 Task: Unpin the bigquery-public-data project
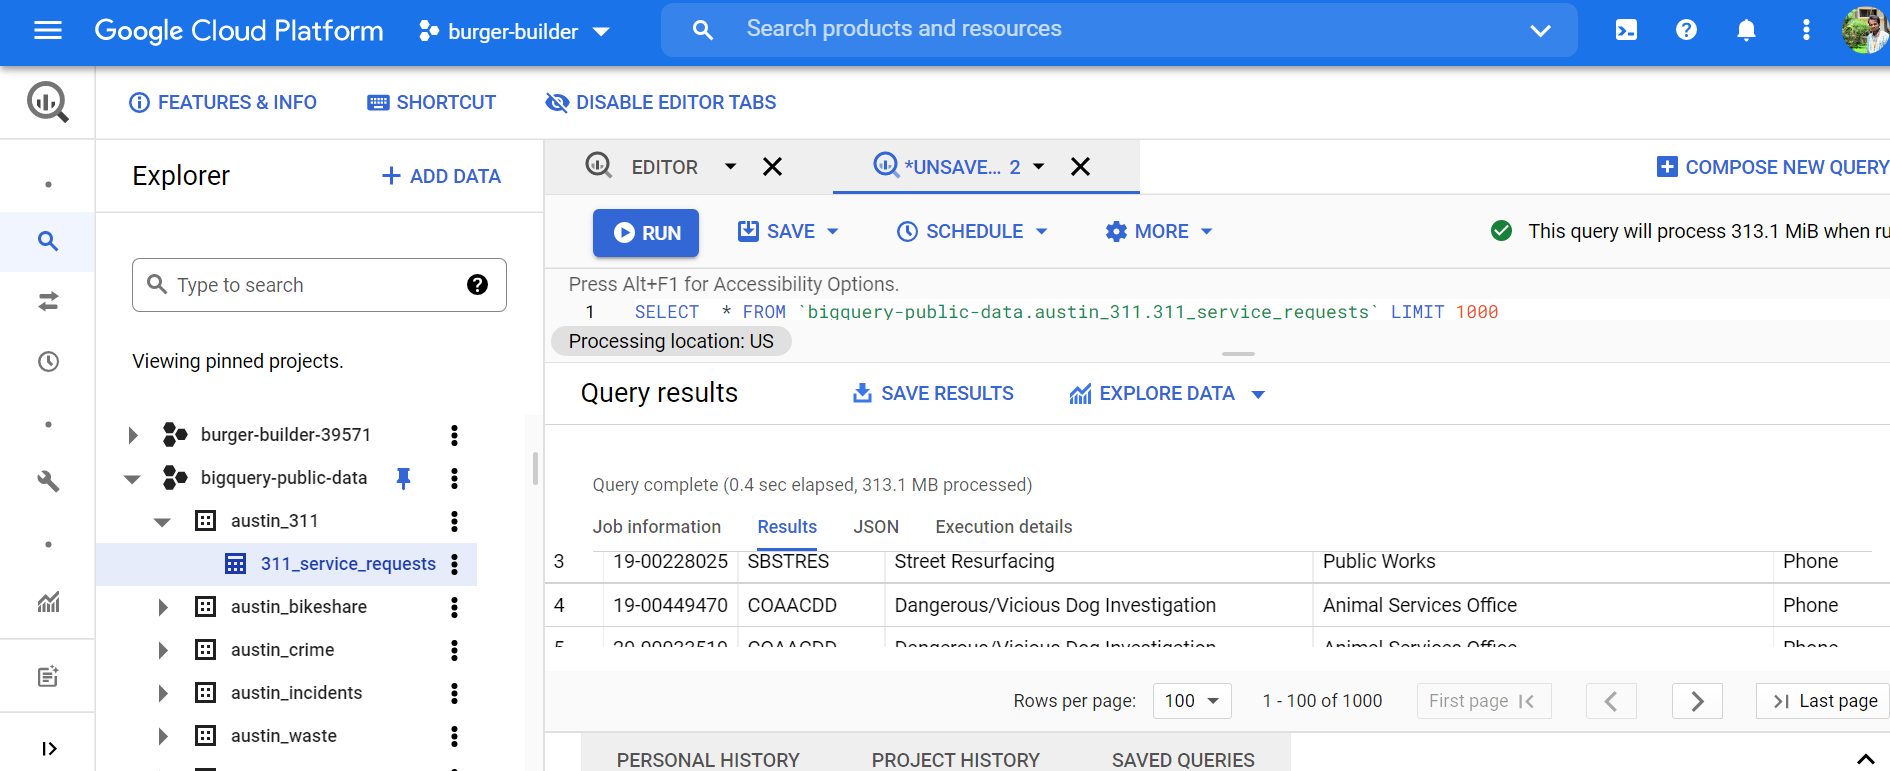[403, 478]
